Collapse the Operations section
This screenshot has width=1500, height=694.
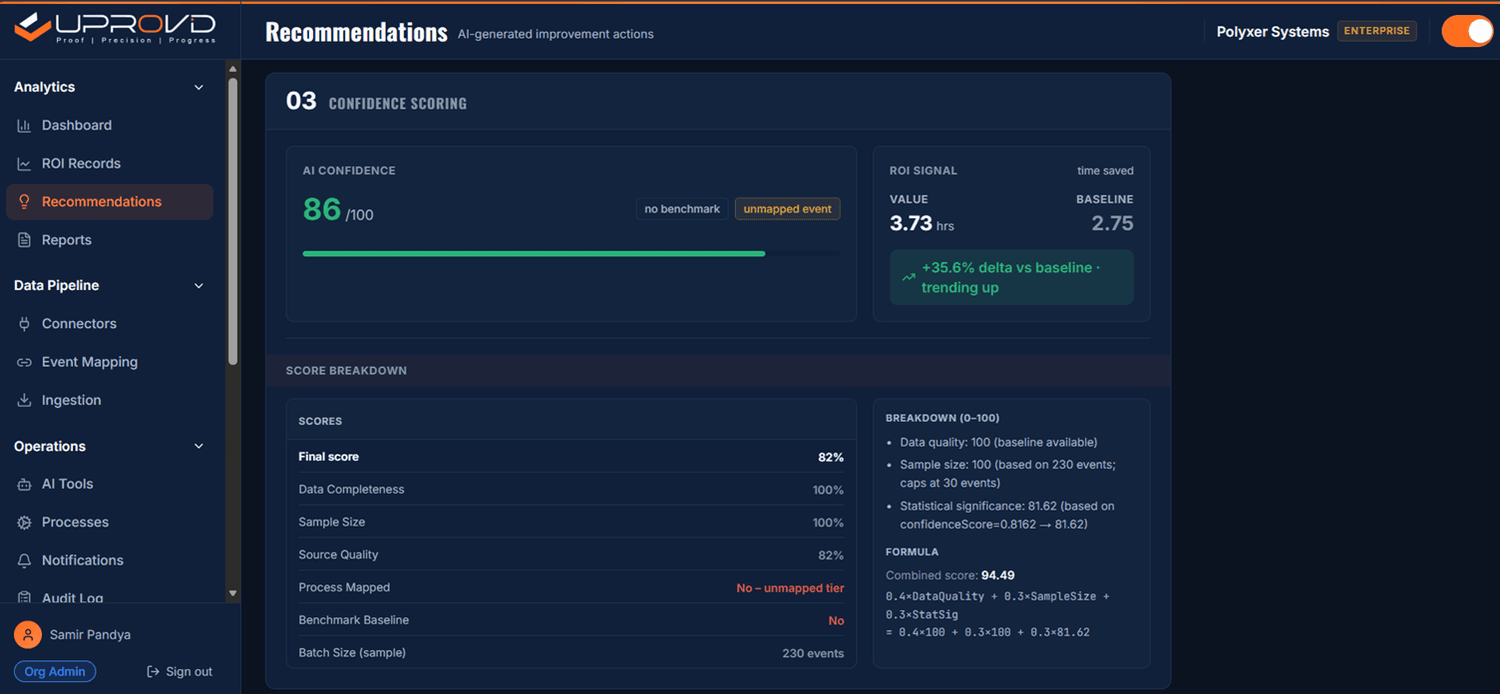[198, 446]
